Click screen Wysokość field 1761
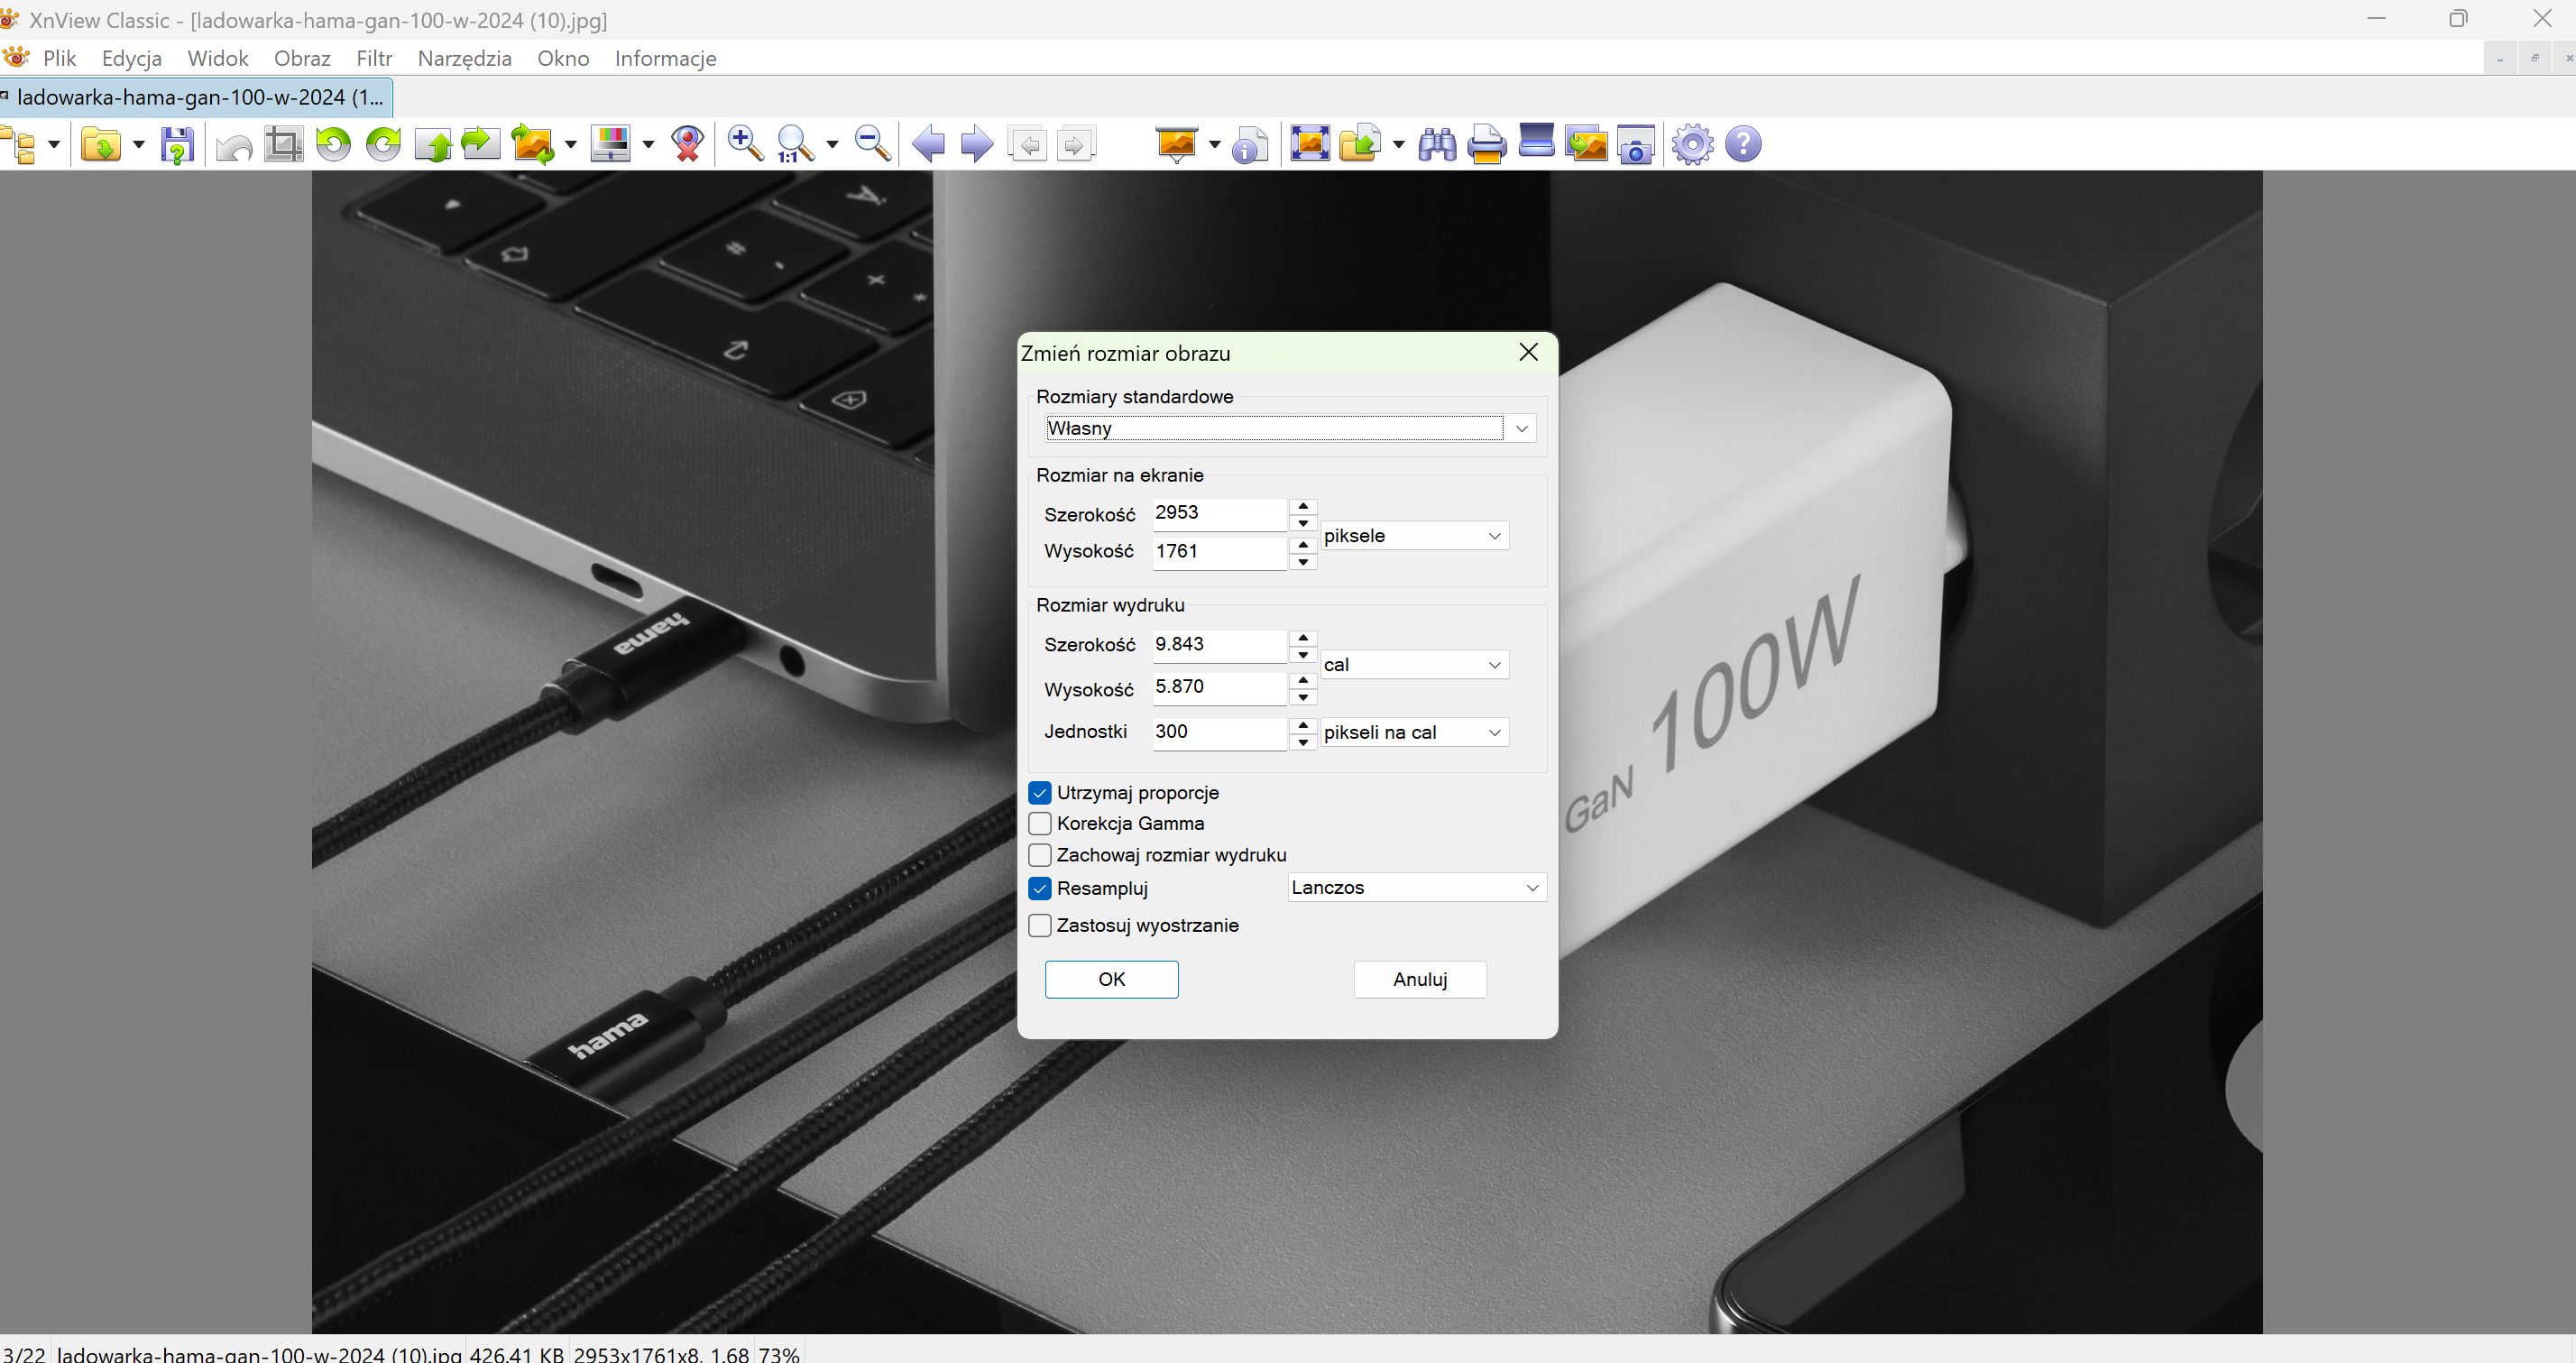The width and height of the screenshot is (2576, 1363). (x=1219, y=552)
